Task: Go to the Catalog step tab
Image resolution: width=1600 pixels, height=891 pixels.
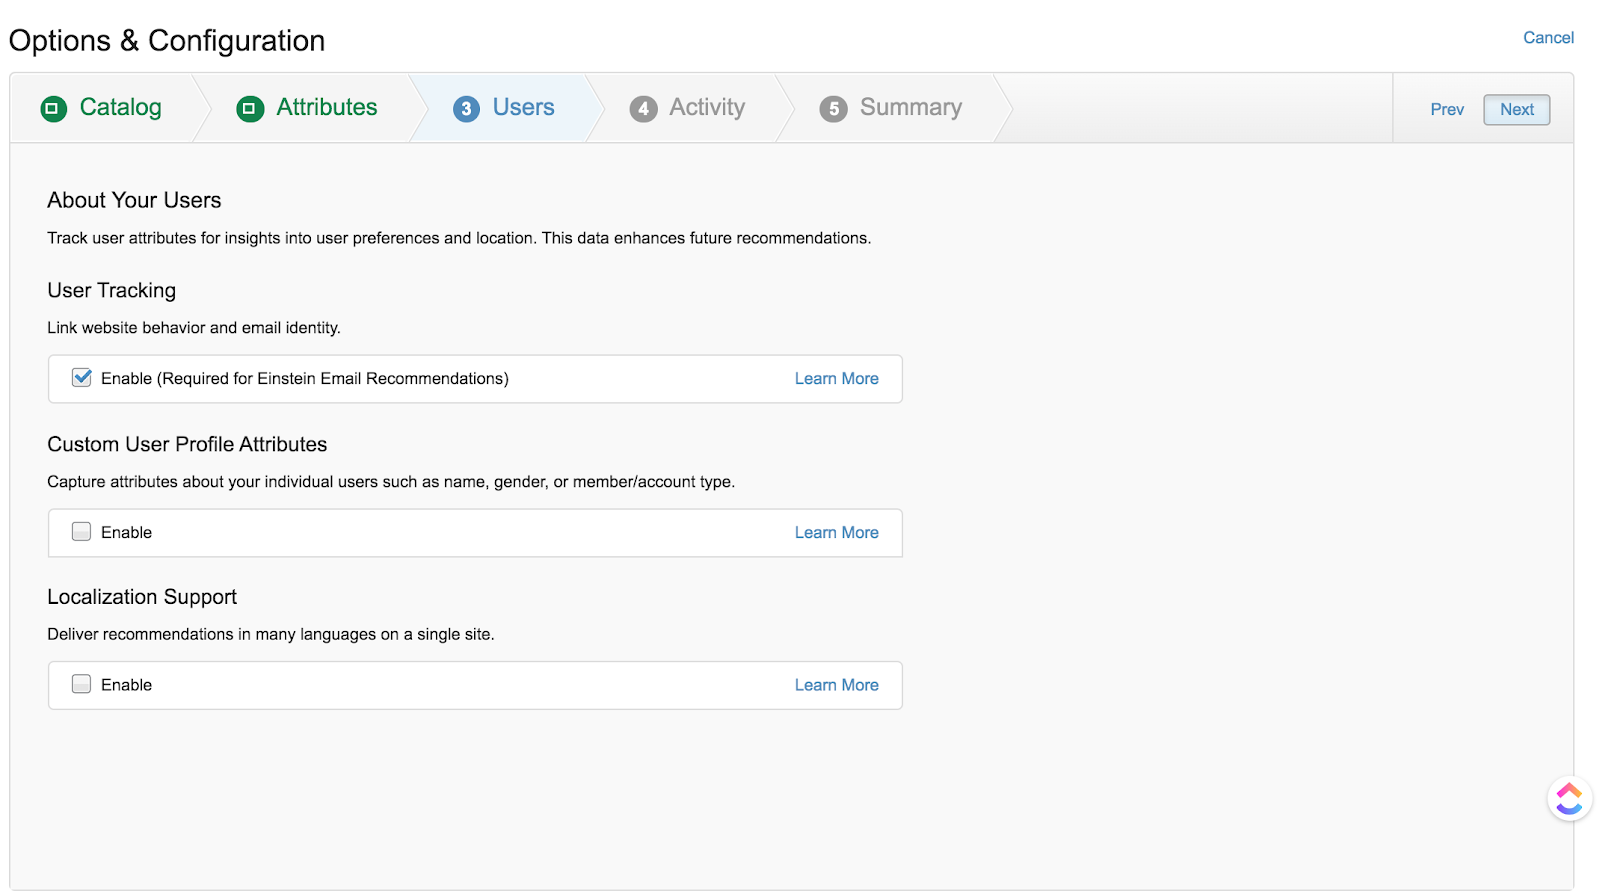Action: pyautogui.click(x=120, y=107)
